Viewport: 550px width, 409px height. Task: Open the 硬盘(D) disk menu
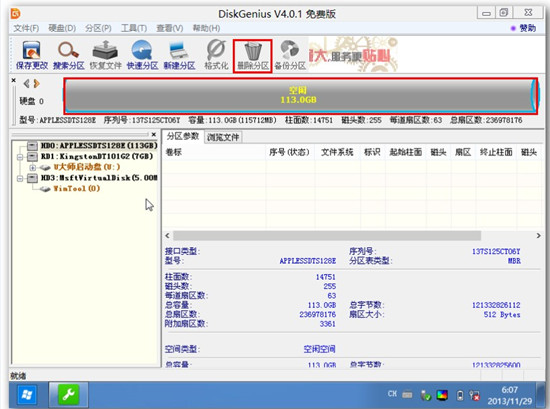[62, 28]
